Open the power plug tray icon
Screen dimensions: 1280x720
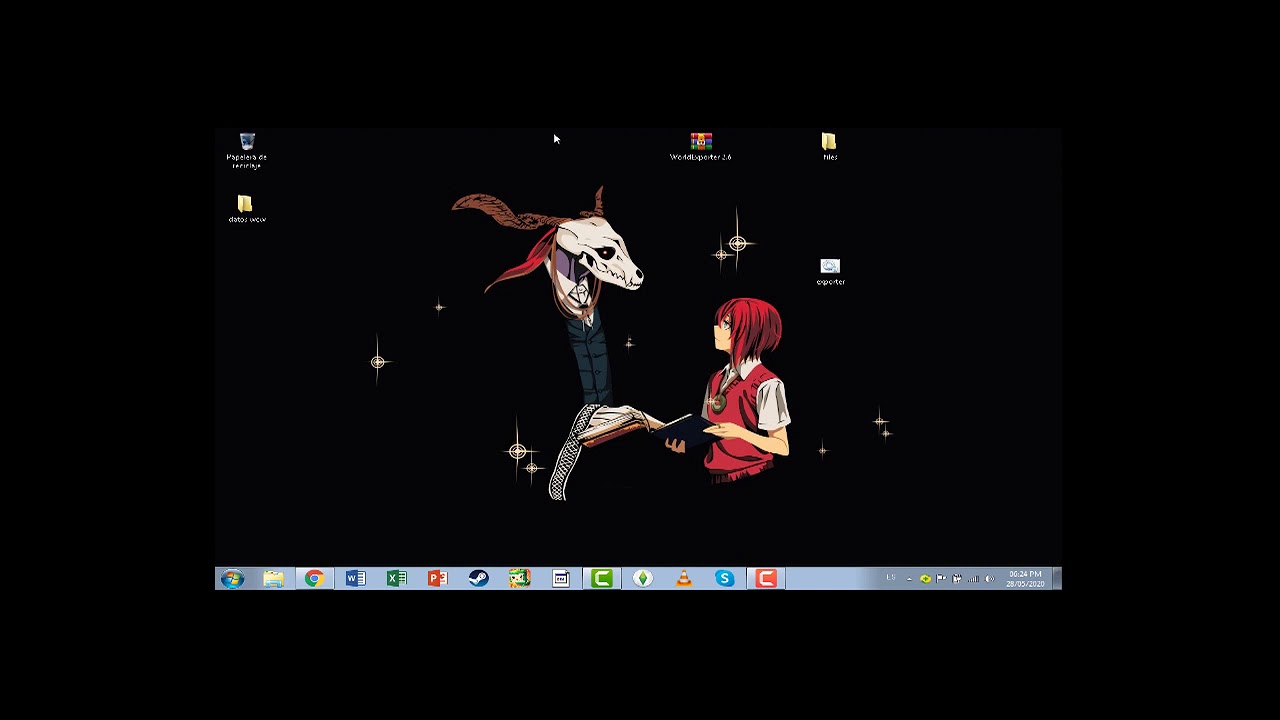957,579
